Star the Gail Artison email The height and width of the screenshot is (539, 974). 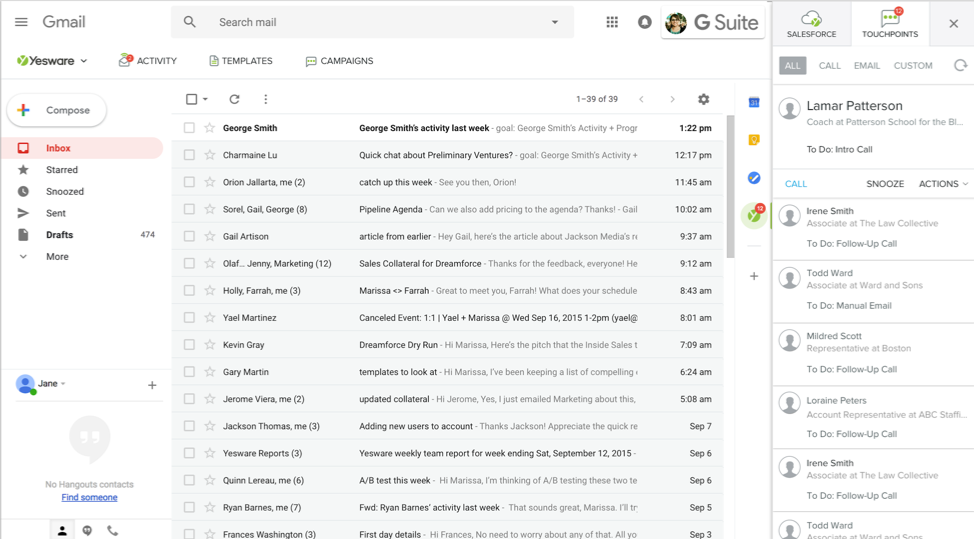pyautogui.click(x=210, y=237)
